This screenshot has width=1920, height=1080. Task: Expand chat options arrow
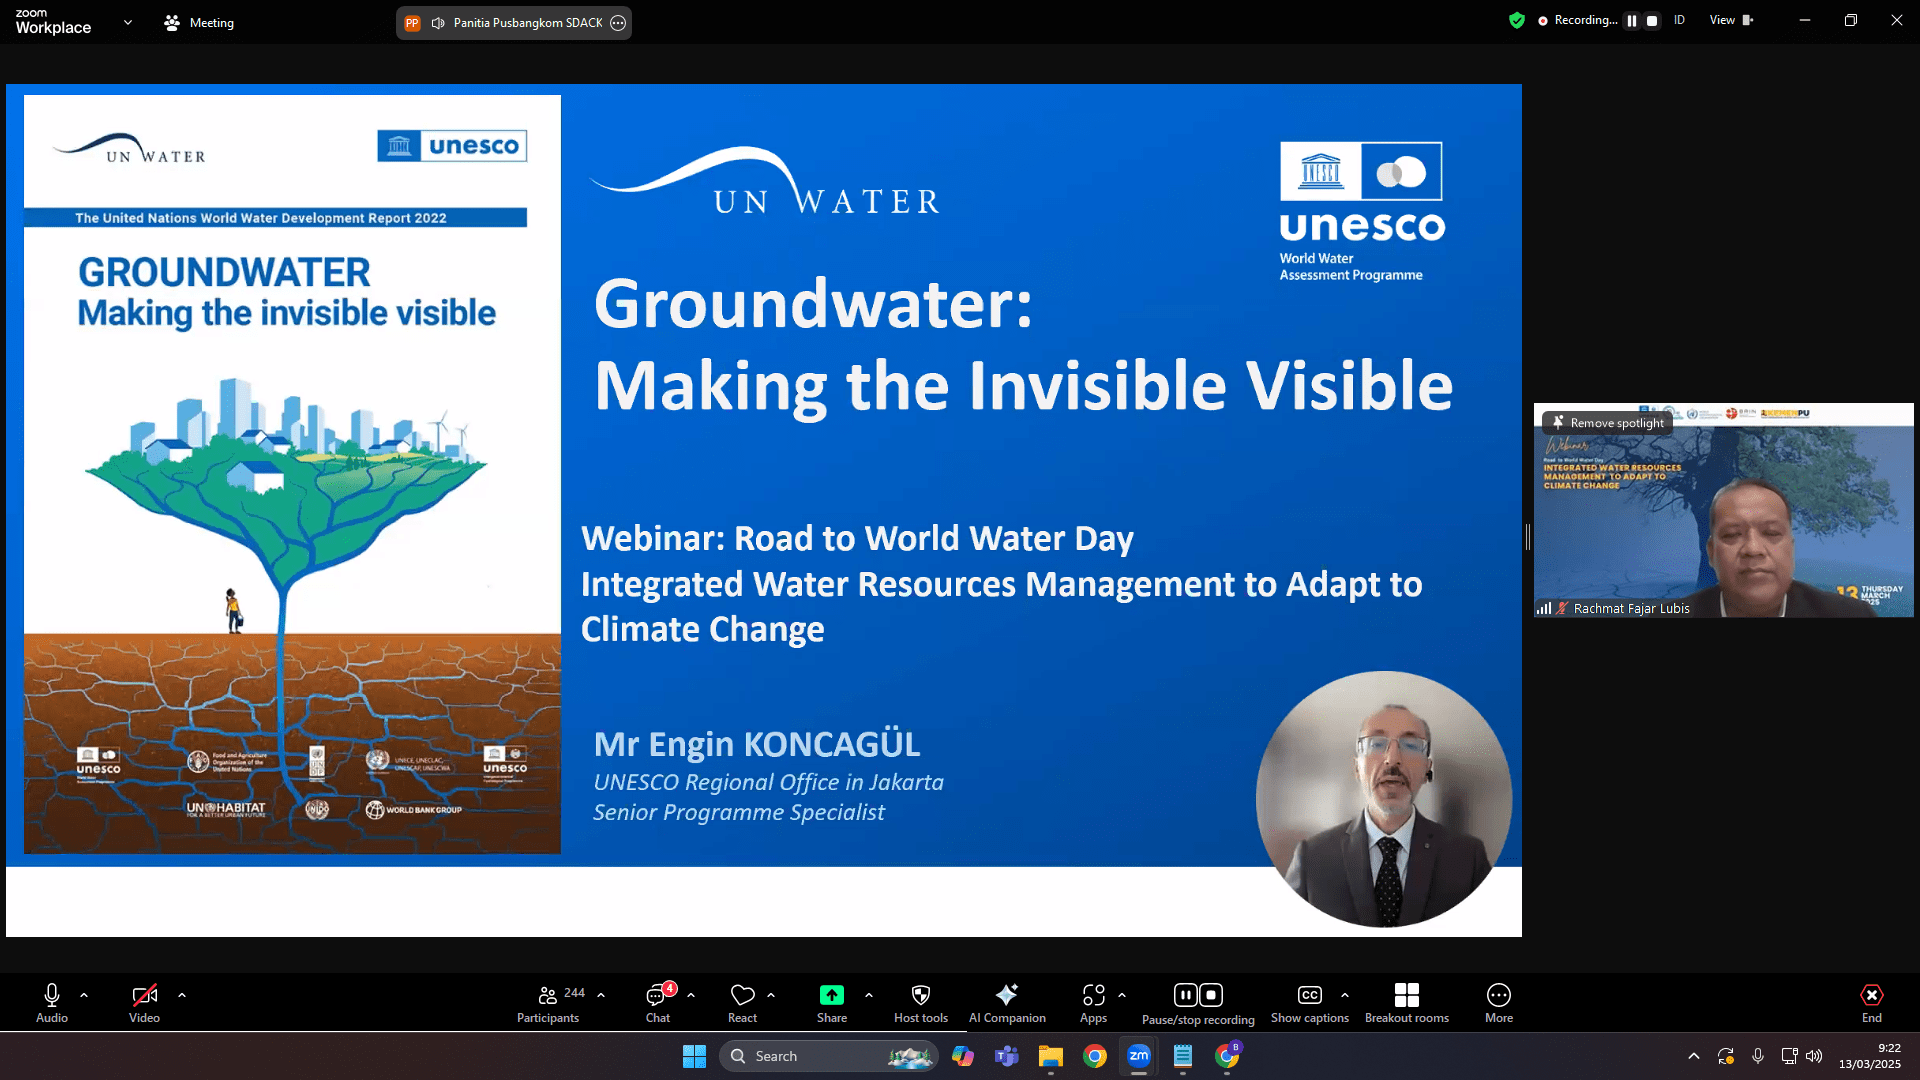pyautogui.click(x=691, y=995)
